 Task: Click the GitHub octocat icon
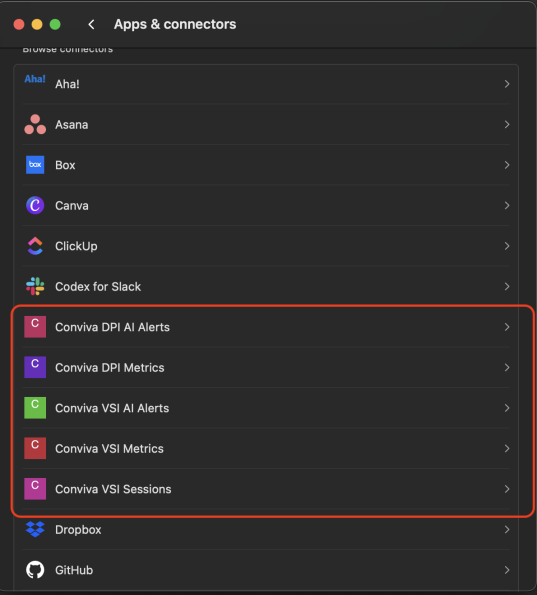pyautogui.click(x=35, y=570)
